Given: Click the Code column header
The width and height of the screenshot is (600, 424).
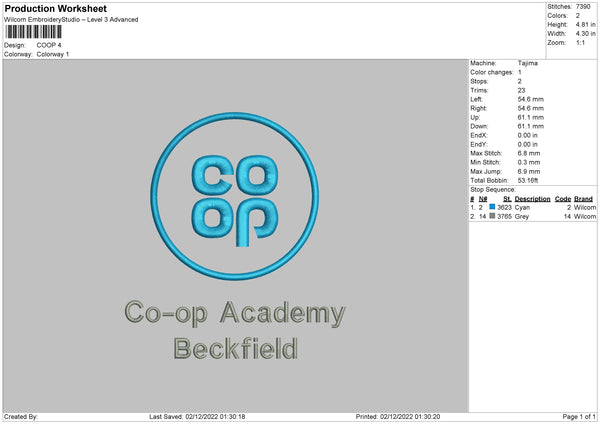Looking at the screenshot, I should coord(562,199).
